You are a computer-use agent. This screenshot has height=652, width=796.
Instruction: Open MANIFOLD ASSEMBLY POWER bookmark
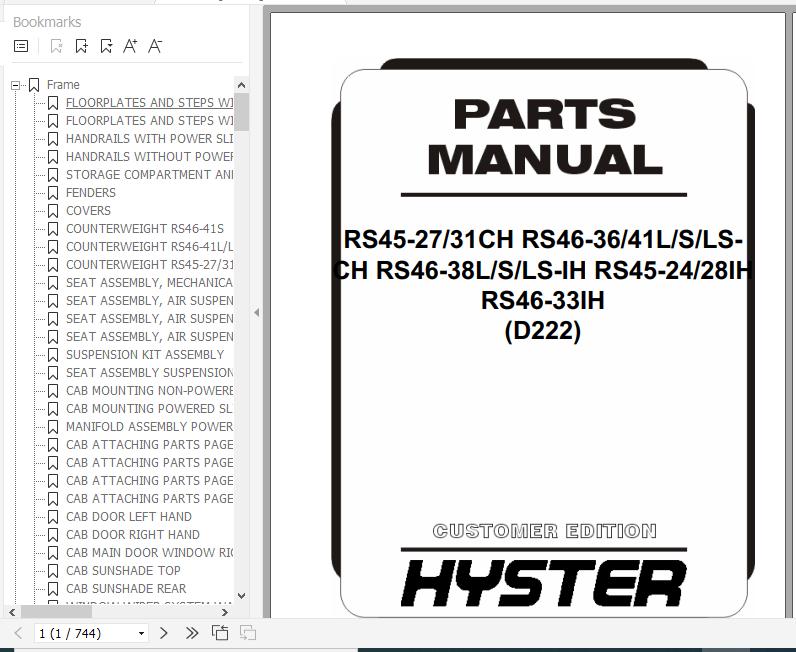point(149,427)
